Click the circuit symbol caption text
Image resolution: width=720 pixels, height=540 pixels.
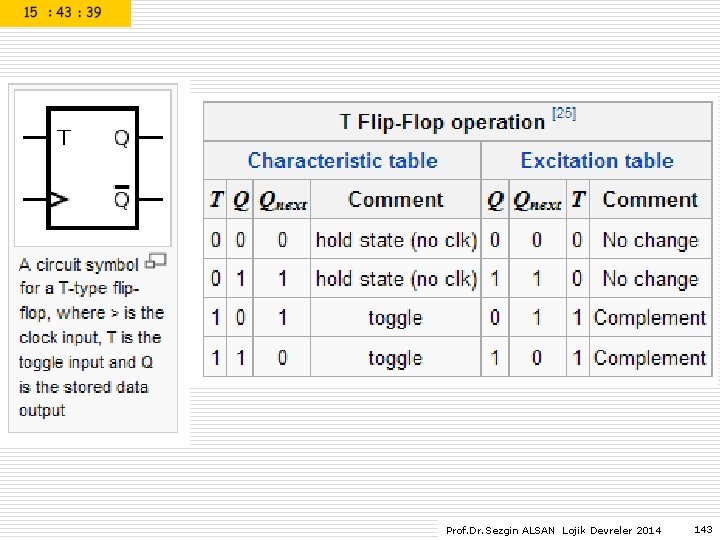pos(92,338)
